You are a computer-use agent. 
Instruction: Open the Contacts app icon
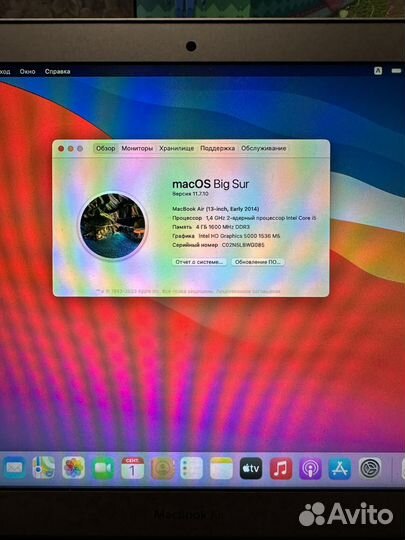point(162,468)
